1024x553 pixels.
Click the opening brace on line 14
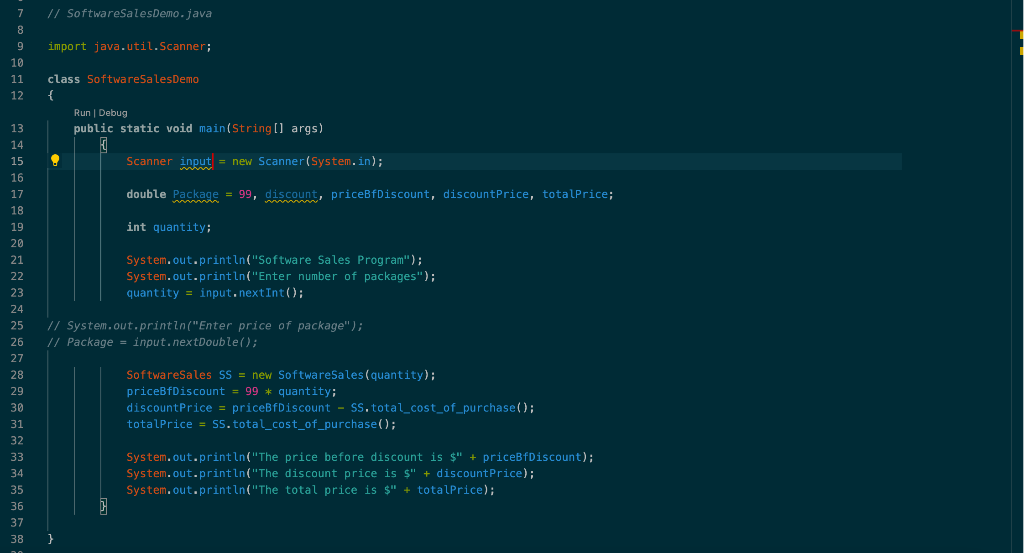pyautogui.click(x=103, y=145)
